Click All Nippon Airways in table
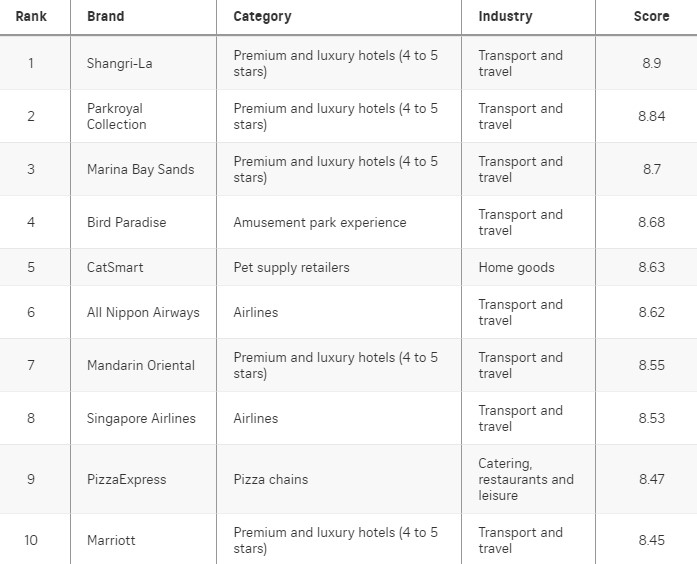This screenshot has height=564, width=697. (x=143, y=312)
